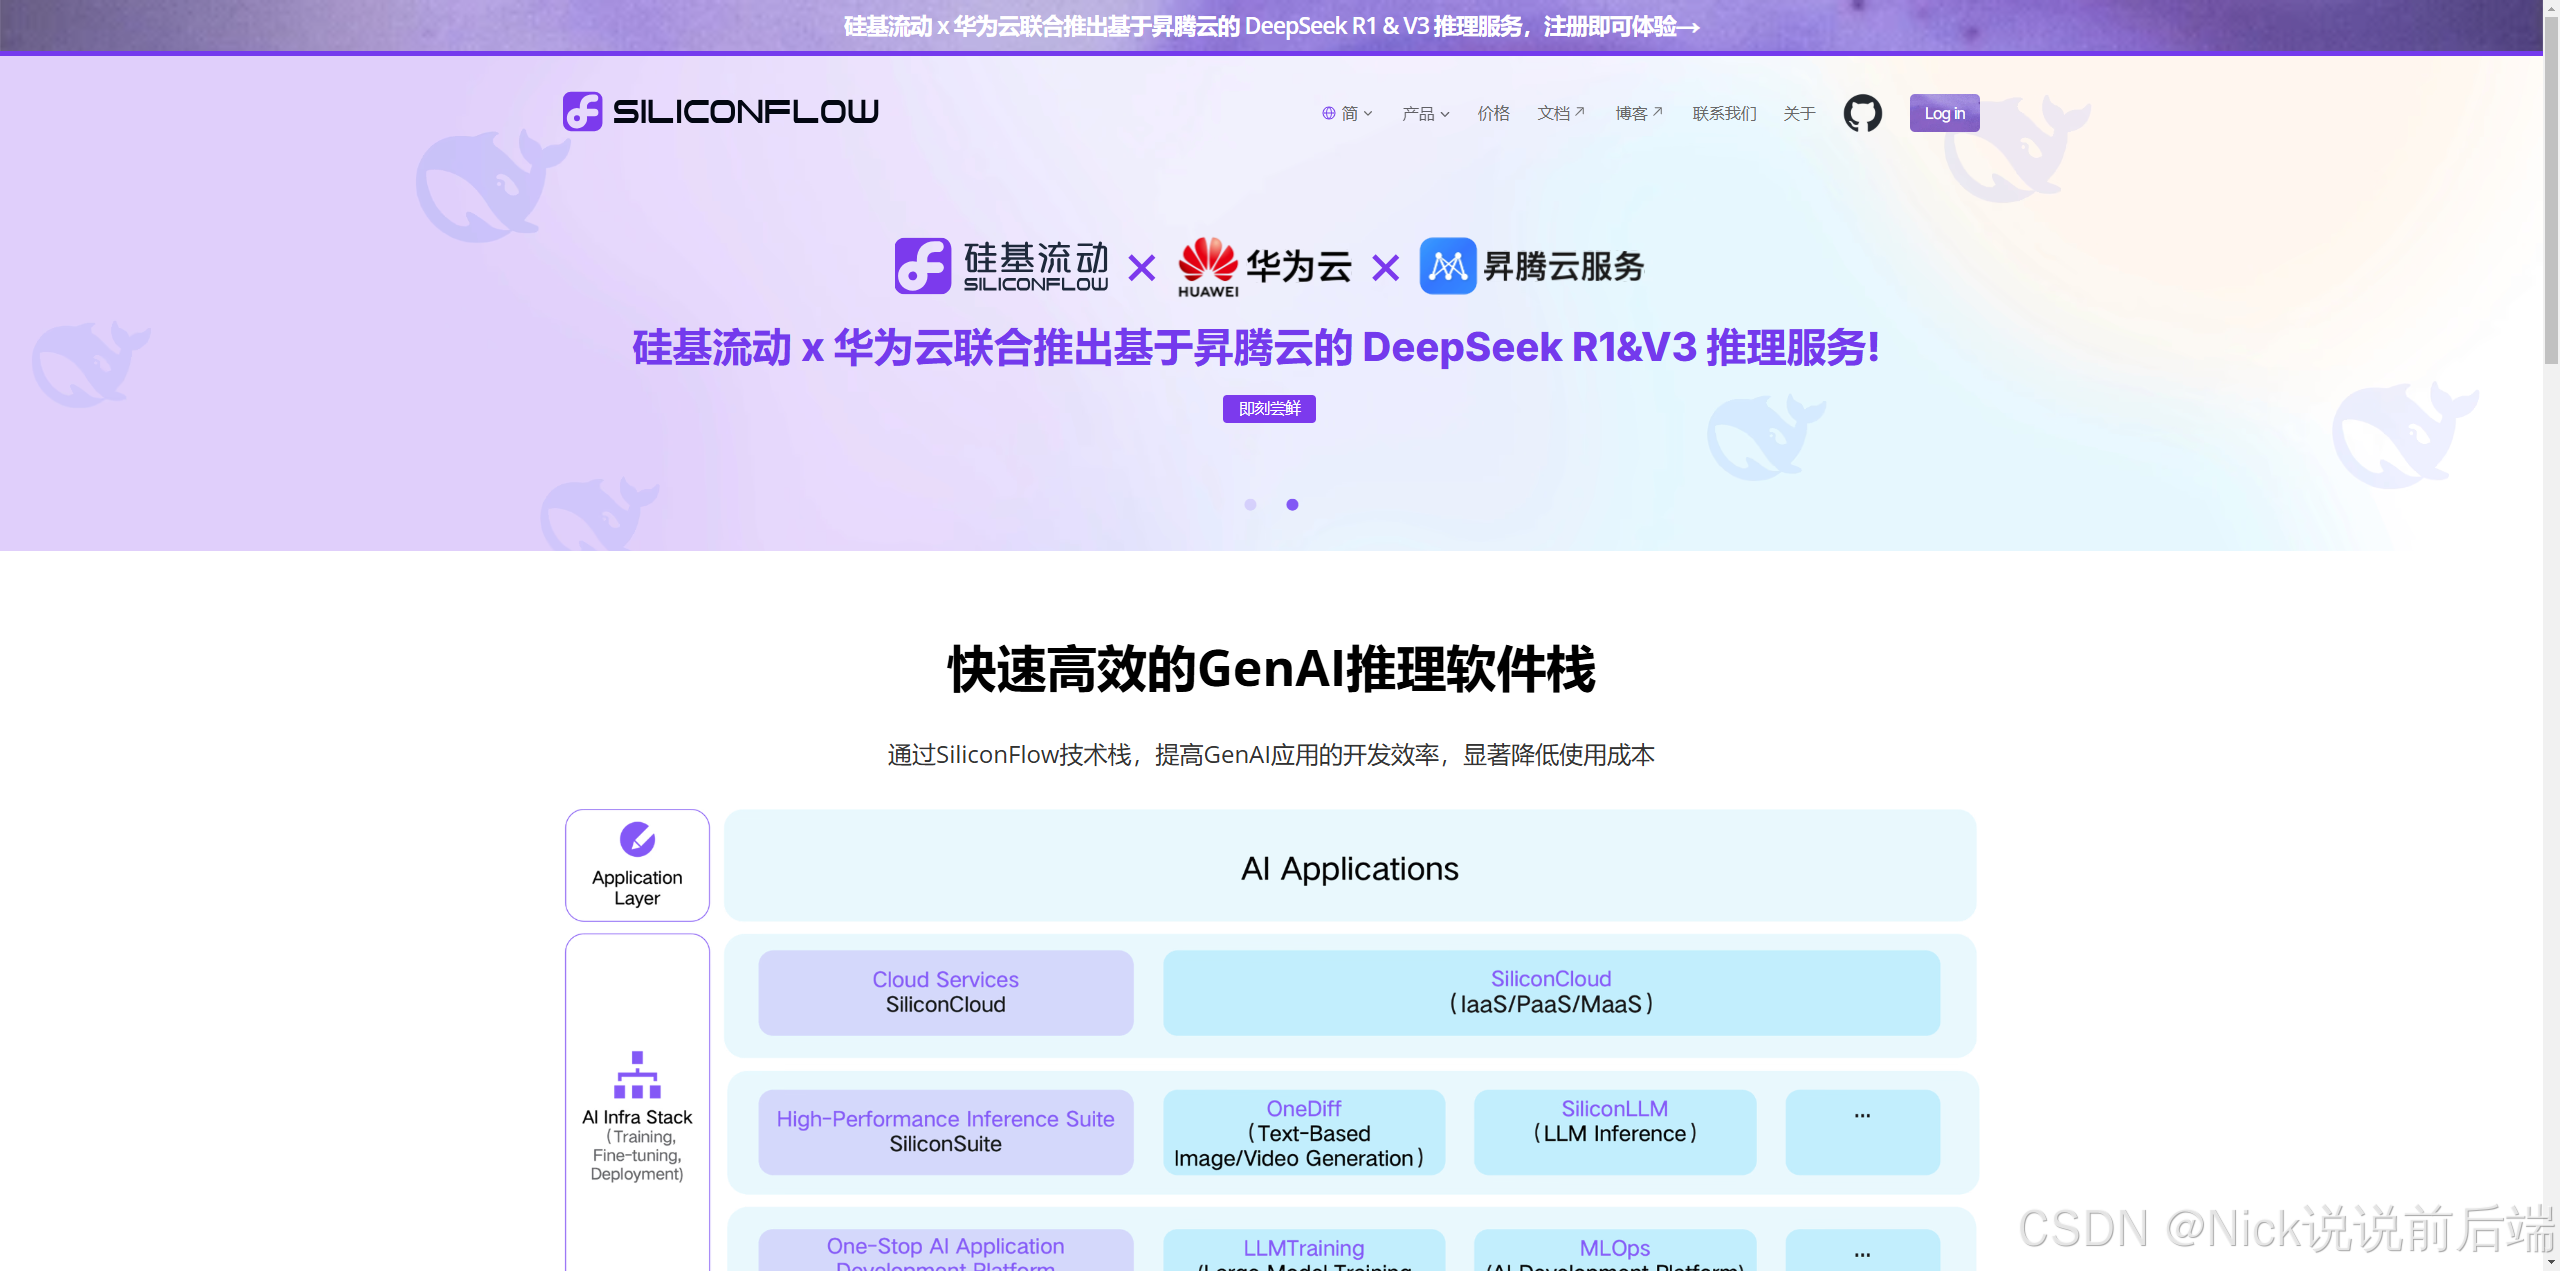2560x1271 pixels.
Task: Click the SiliconFlow logo in header
Action: point(720,112)
